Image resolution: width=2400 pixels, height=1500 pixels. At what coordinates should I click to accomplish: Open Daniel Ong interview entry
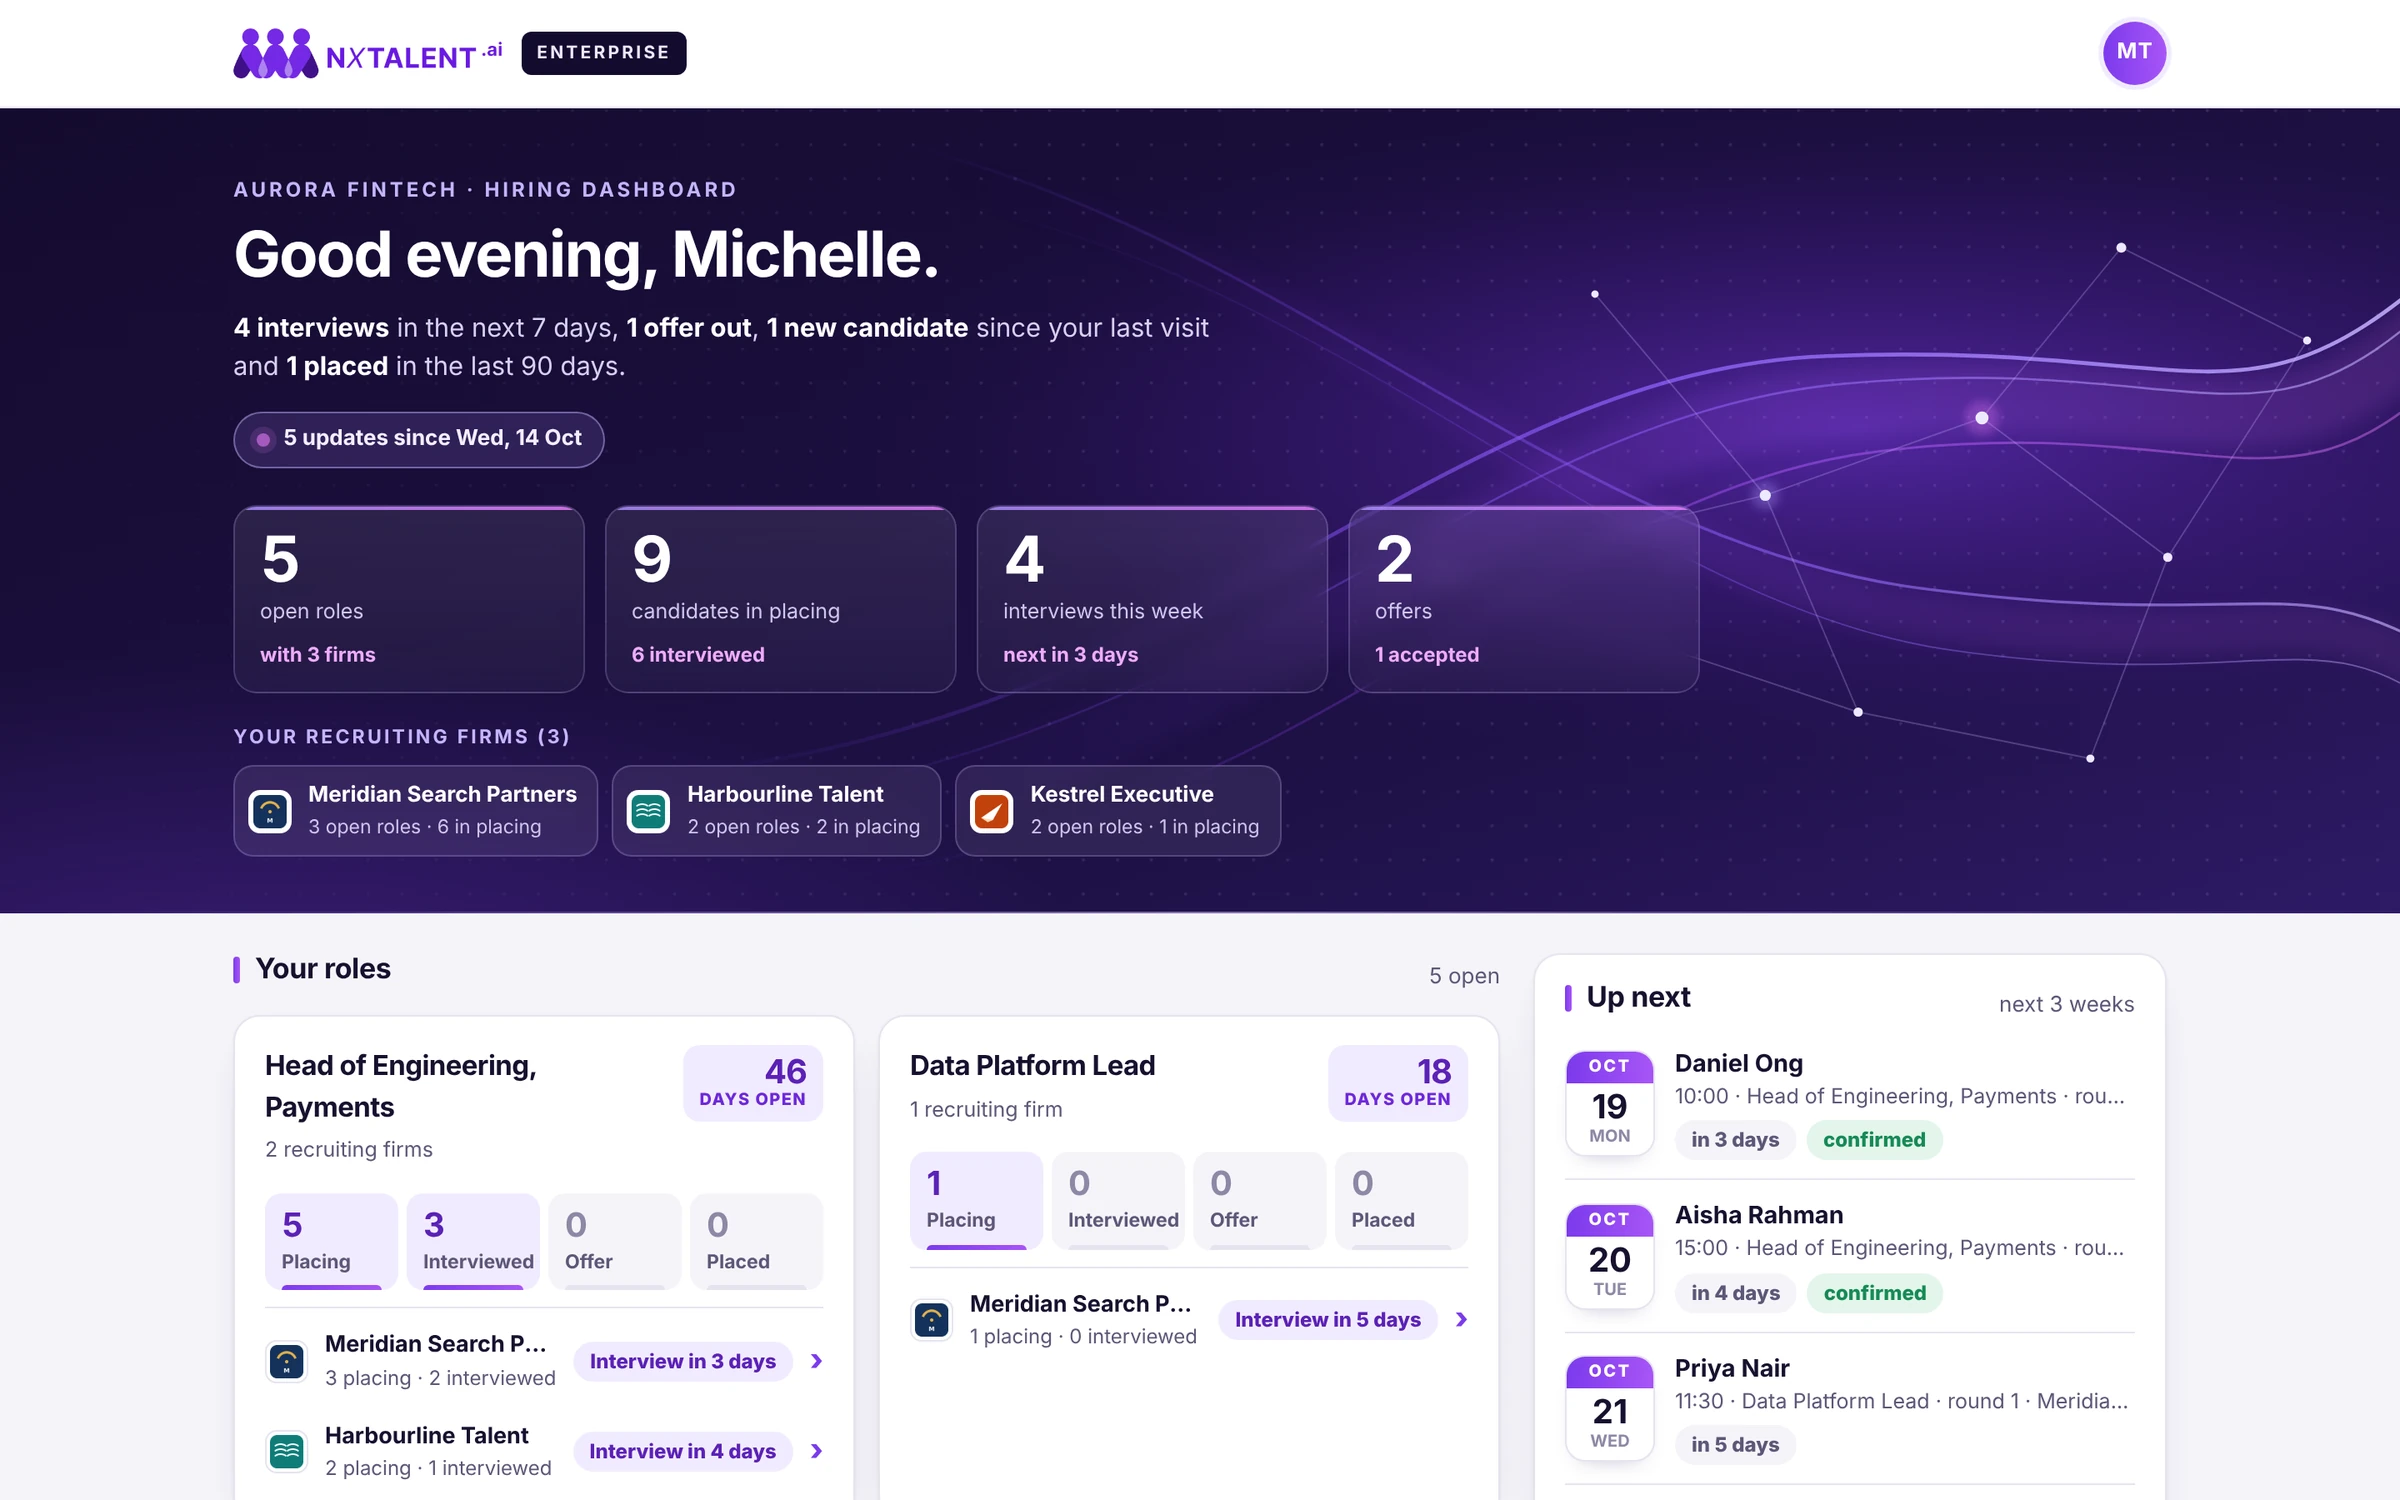point(1850,1103)
